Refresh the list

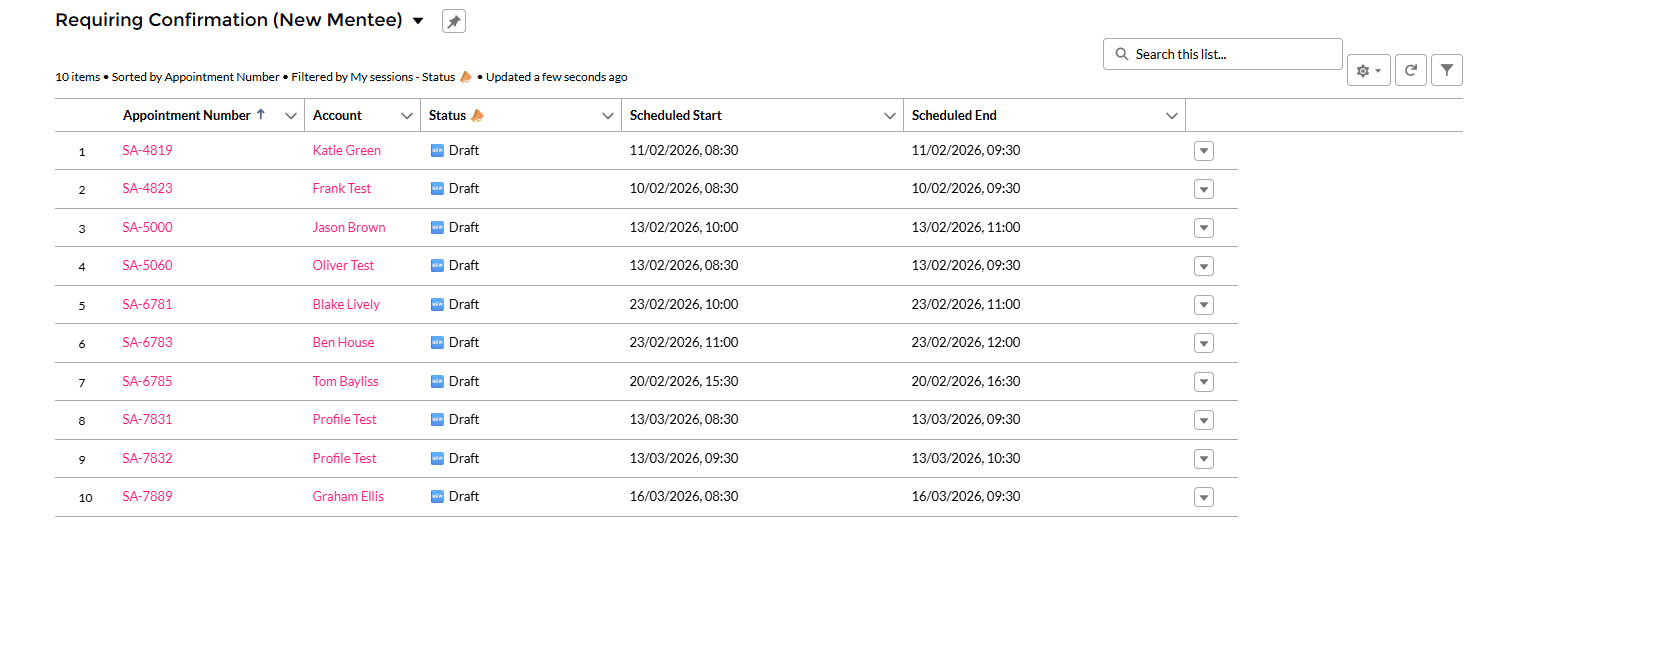pos(1411,70)
